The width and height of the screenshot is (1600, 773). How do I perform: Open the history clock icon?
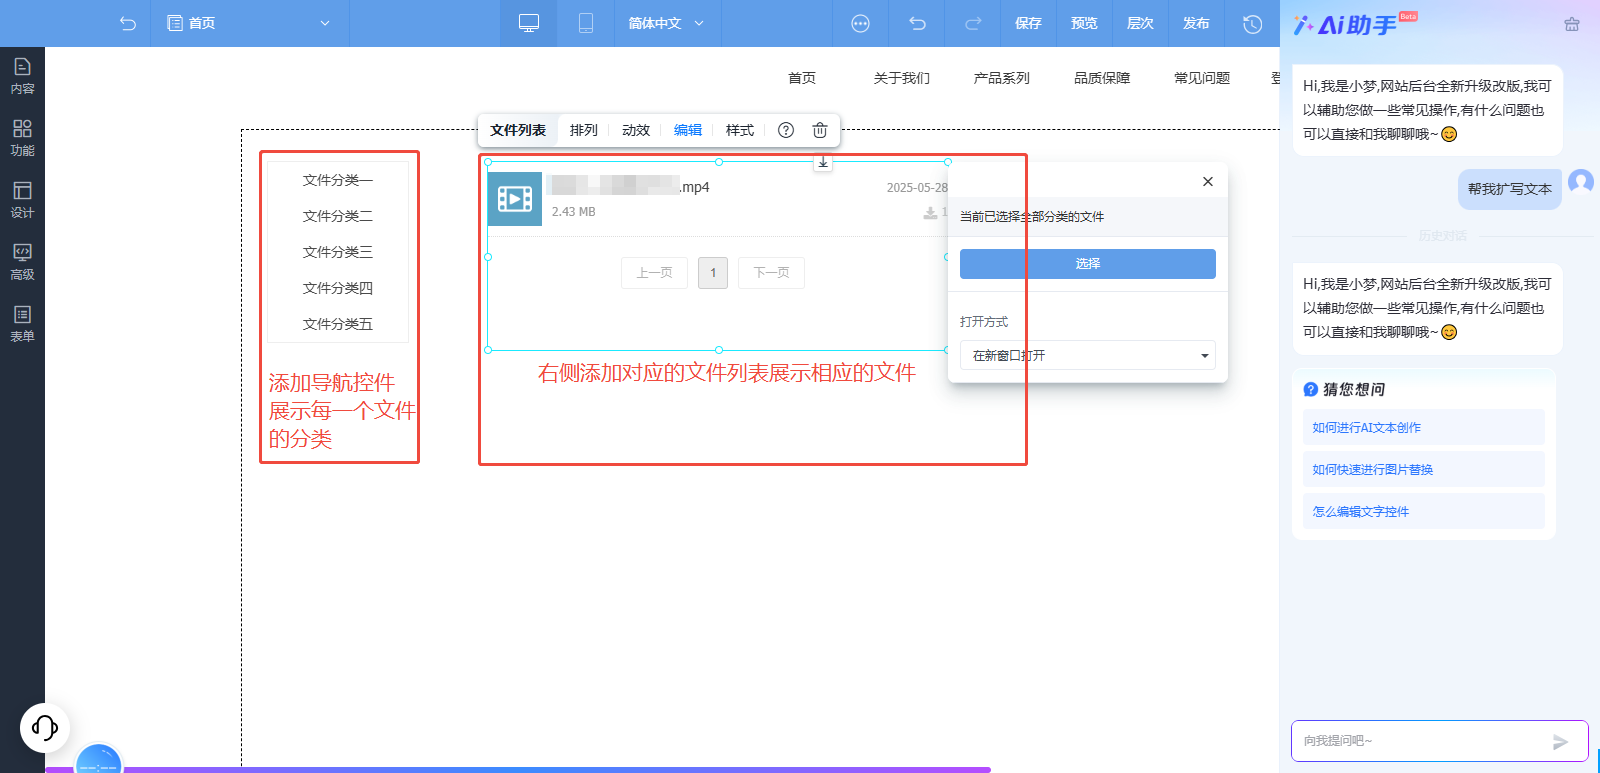[x=1252, y=23]
